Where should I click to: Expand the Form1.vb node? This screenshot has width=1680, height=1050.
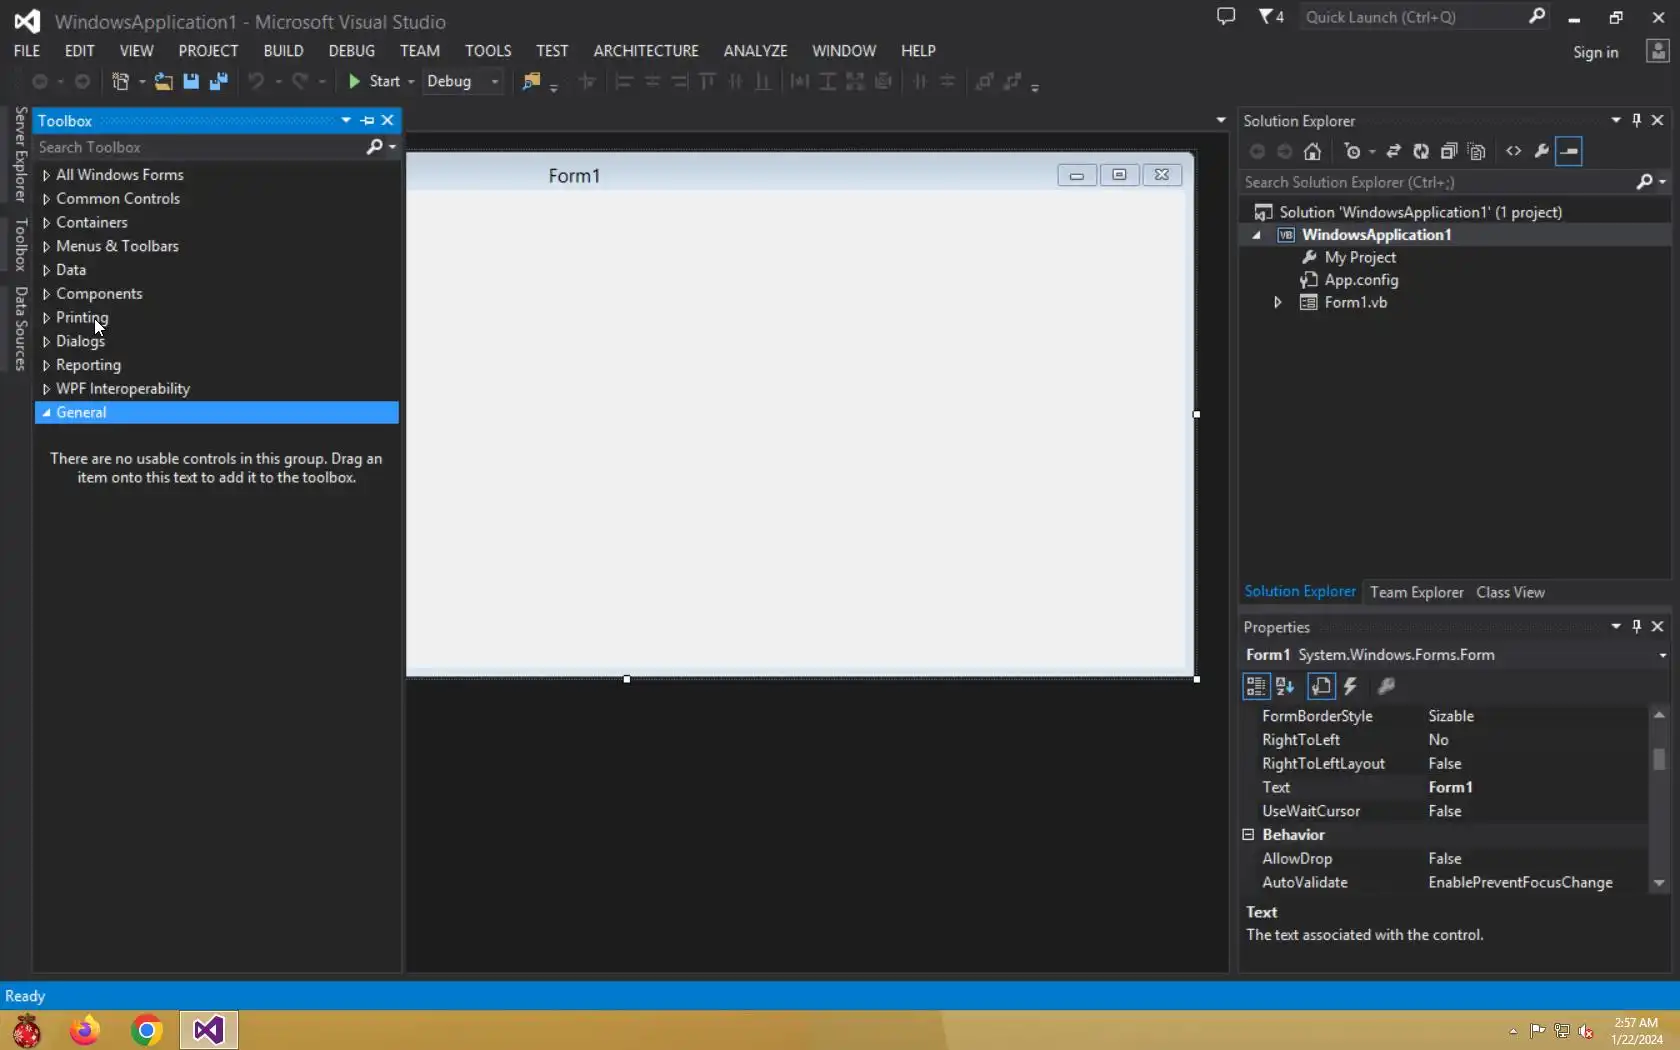coord(1277,303)
